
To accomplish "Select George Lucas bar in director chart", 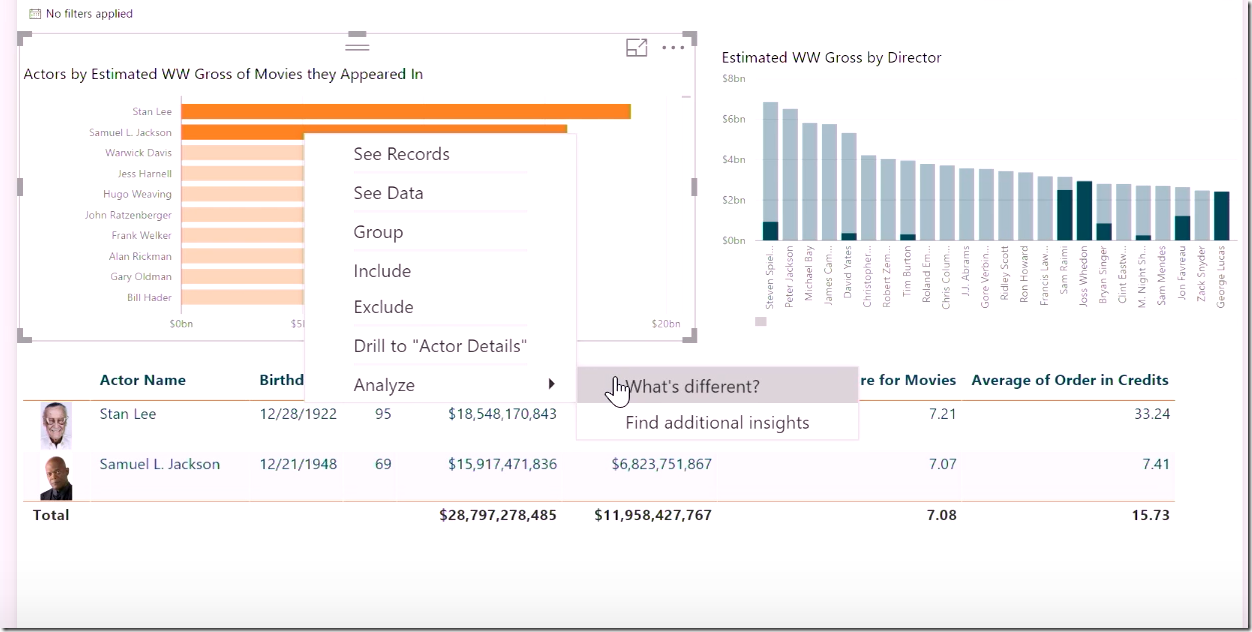I will click(x=1221, y=215).
